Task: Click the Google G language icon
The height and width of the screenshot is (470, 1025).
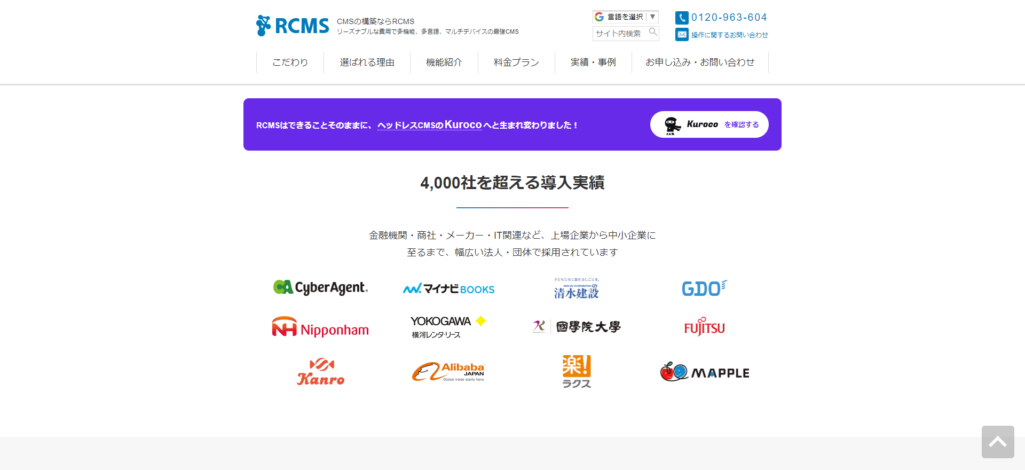Action: (x=599, y=17)
